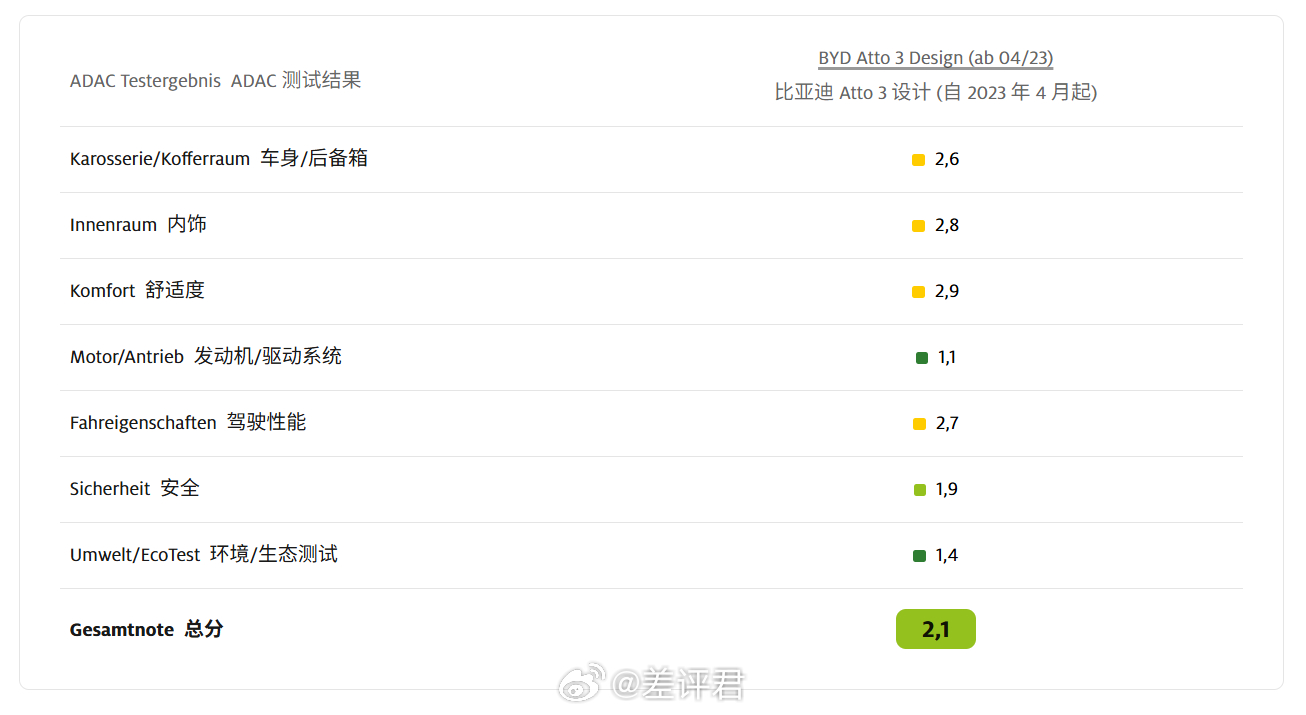Click the light green square next to 1,9
Image resolution: width=1306 pixels, height=715 pixels.
919,490
